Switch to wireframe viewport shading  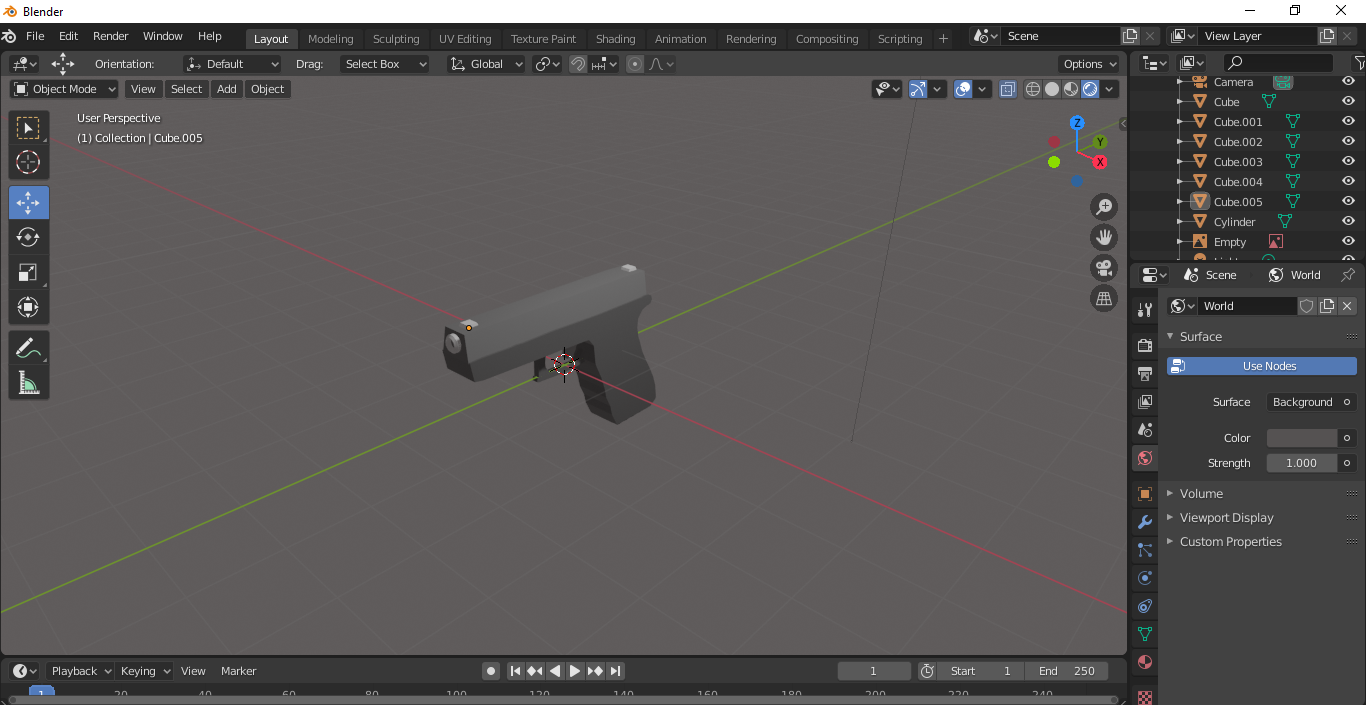click(1033, 89)
